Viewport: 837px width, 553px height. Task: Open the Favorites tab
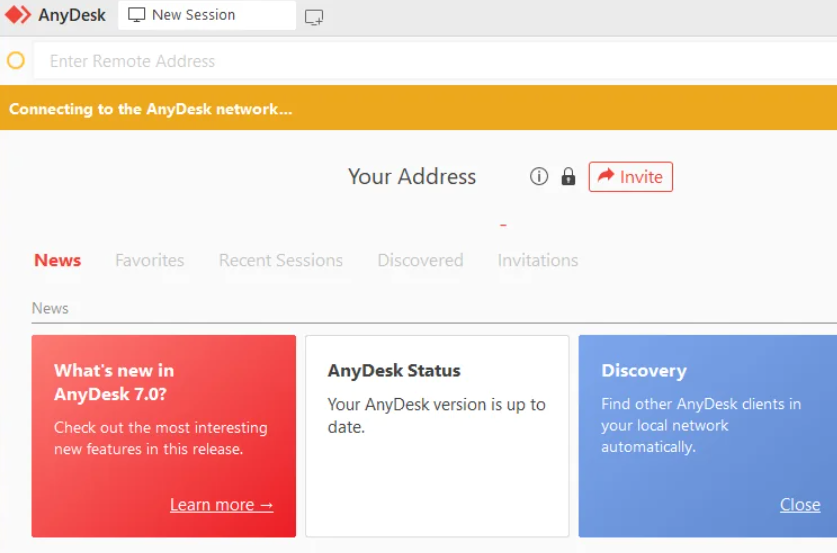pos(149,260)
